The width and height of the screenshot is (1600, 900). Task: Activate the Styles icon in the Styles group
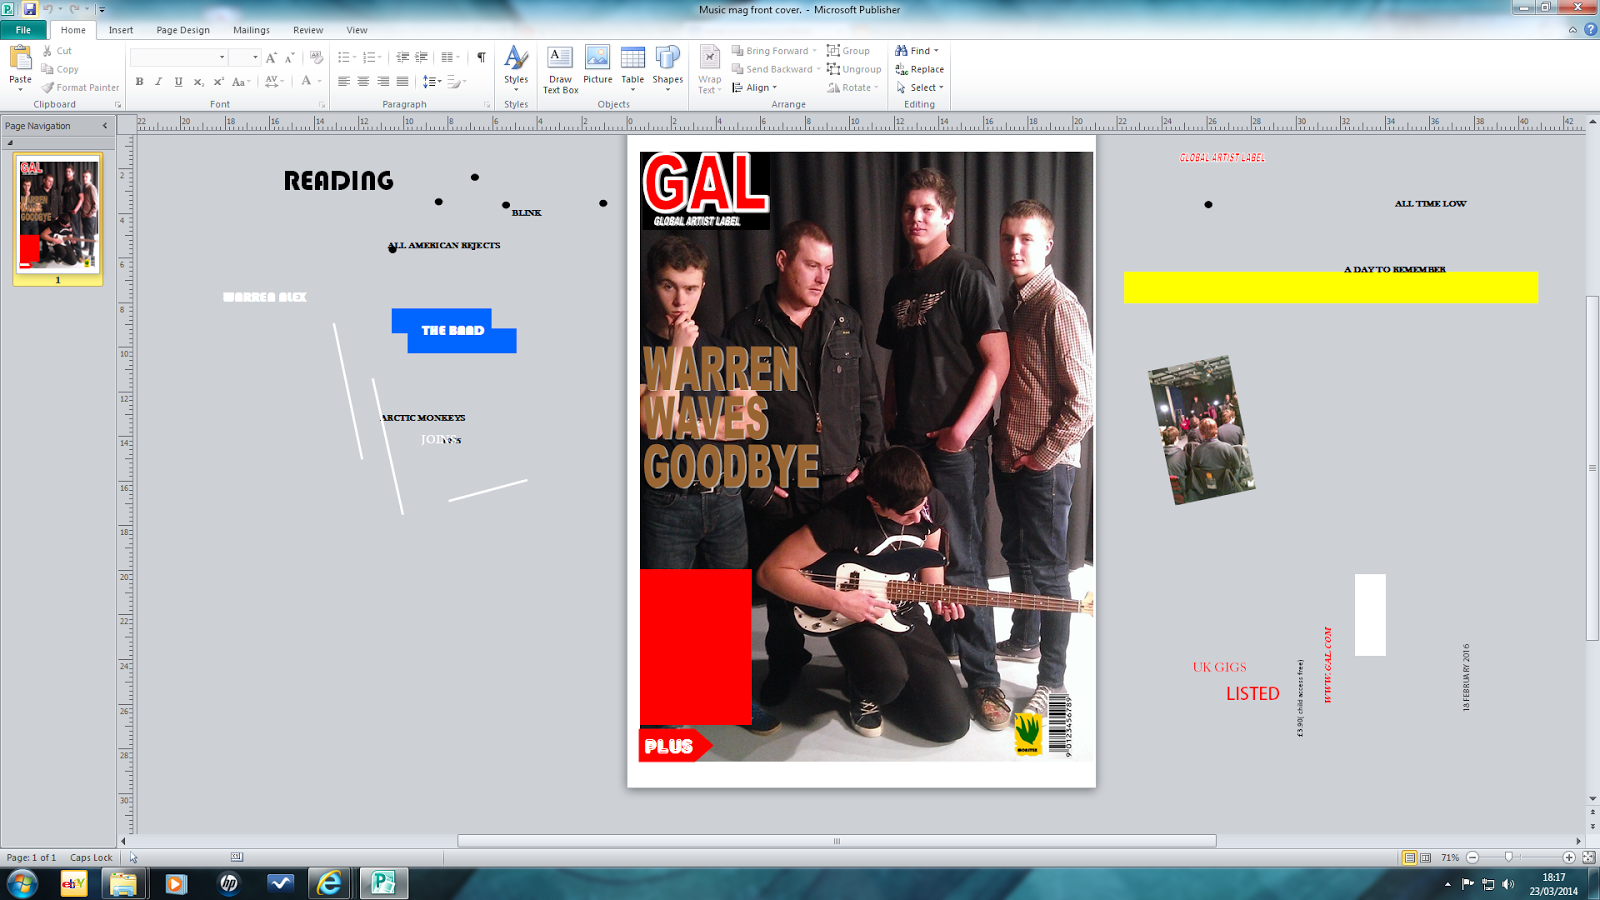[515, 68]
